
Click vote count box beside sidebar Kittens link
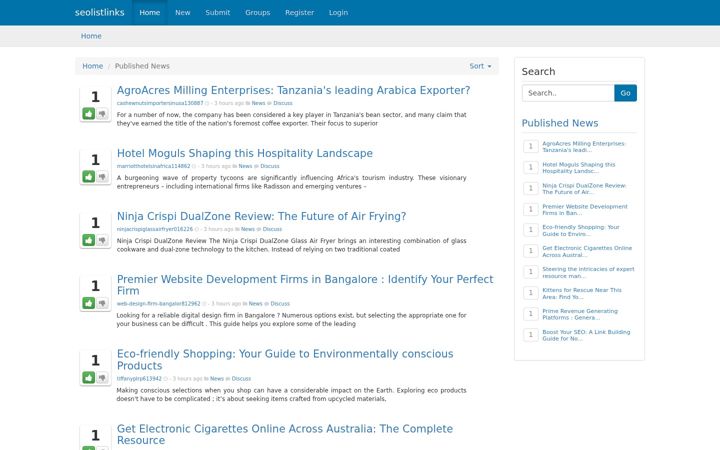530,293
